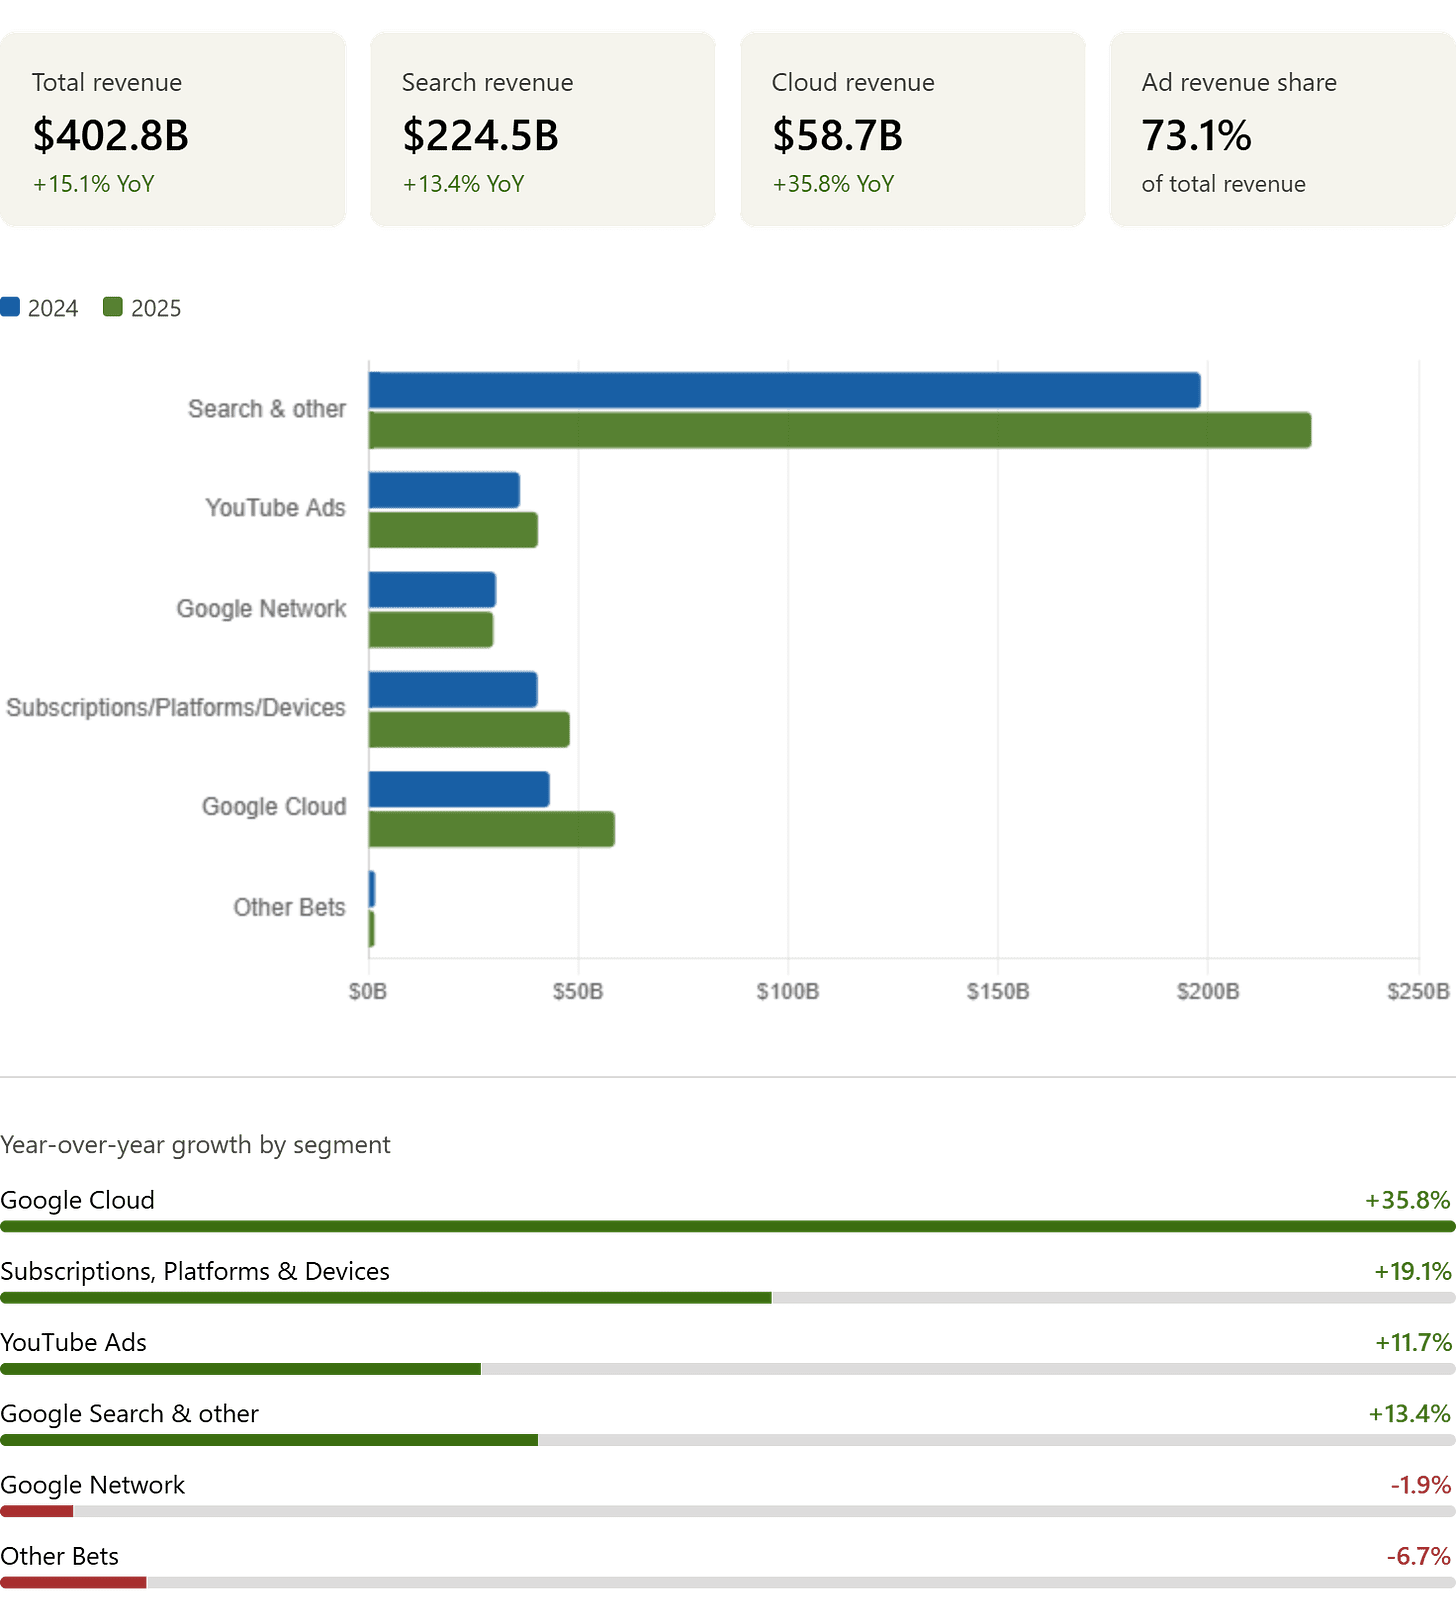Click the blue 2024 legend swatch
This screenshot has height=1620, width=1456.
[10, 307]
